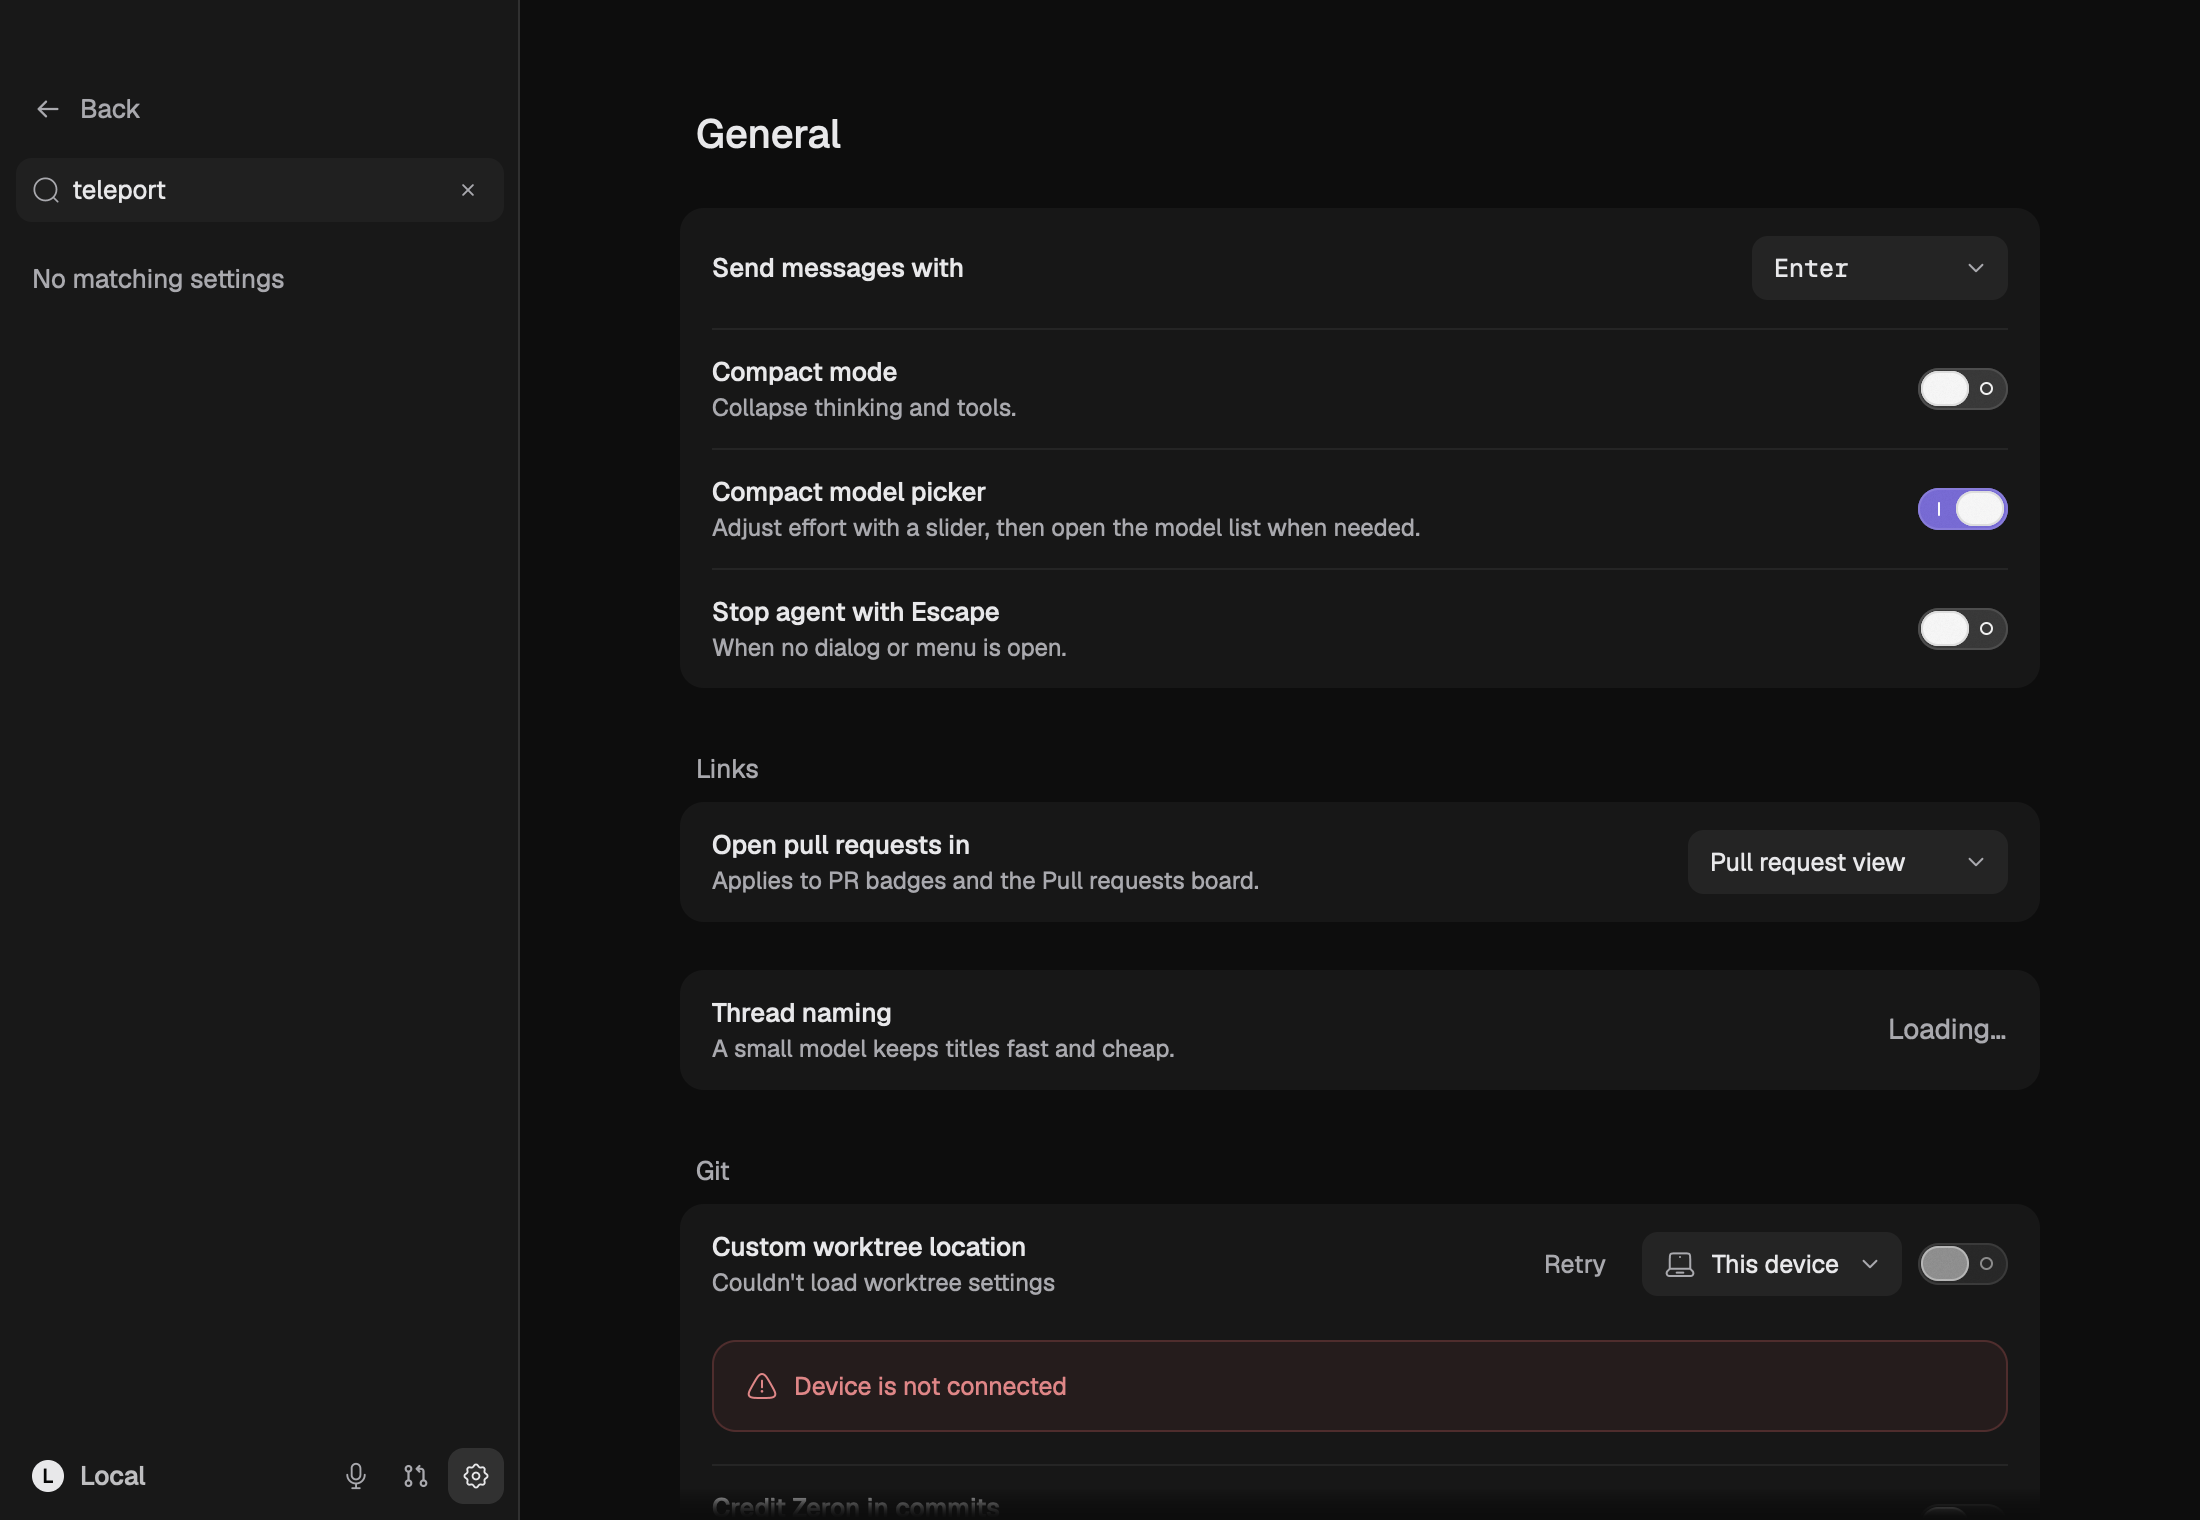This screenshot has width=2200, height=1520.
Task: Click the back arrow icon
Action: [x=48, y=109]
